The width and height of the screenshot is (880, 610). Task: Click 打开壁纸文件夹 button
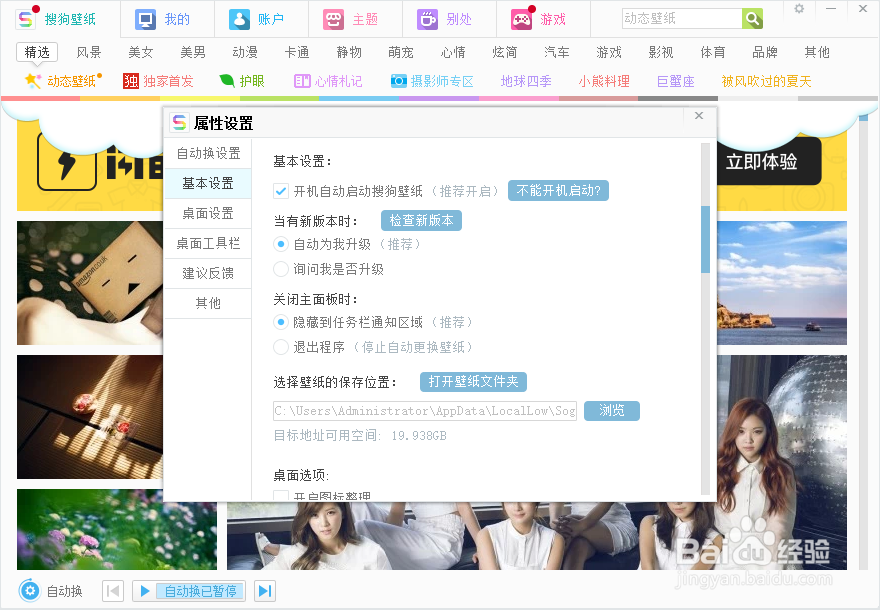pos(473,382)
